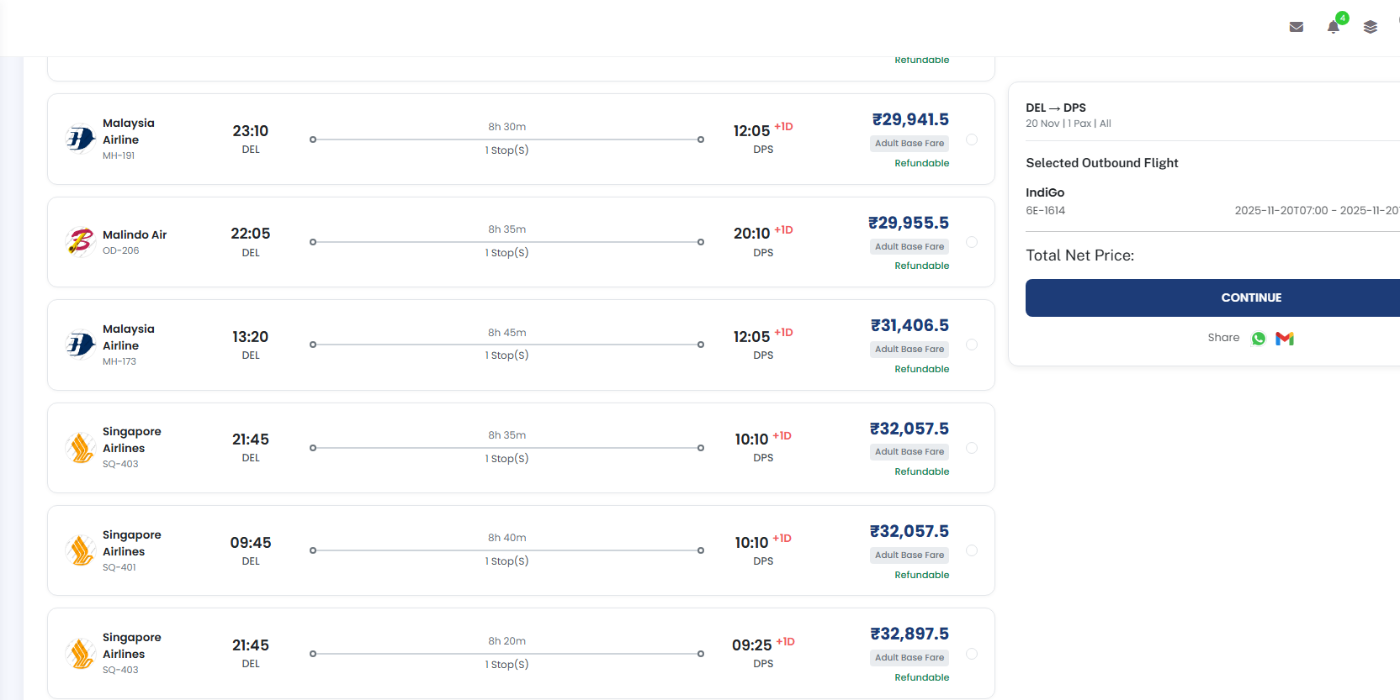Select the MH-173 flight radio button
This screenshot has width=1400, height=700.
click(x=972, y=345)
